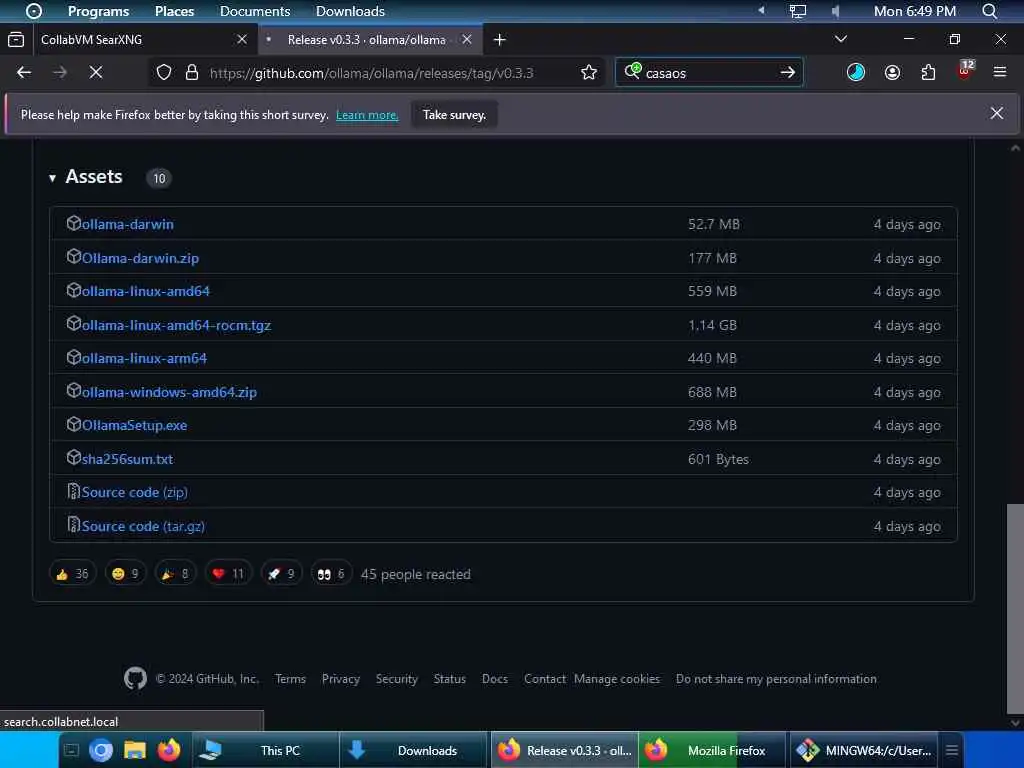Open the file manager folder in taskbar
This screenshot has width=1024, height=768.
click(x=135, y=751)
